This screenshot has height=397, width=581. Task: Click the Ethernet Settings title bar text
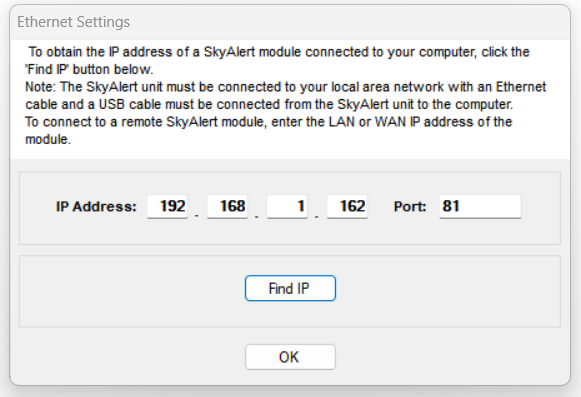coord(73,22)
